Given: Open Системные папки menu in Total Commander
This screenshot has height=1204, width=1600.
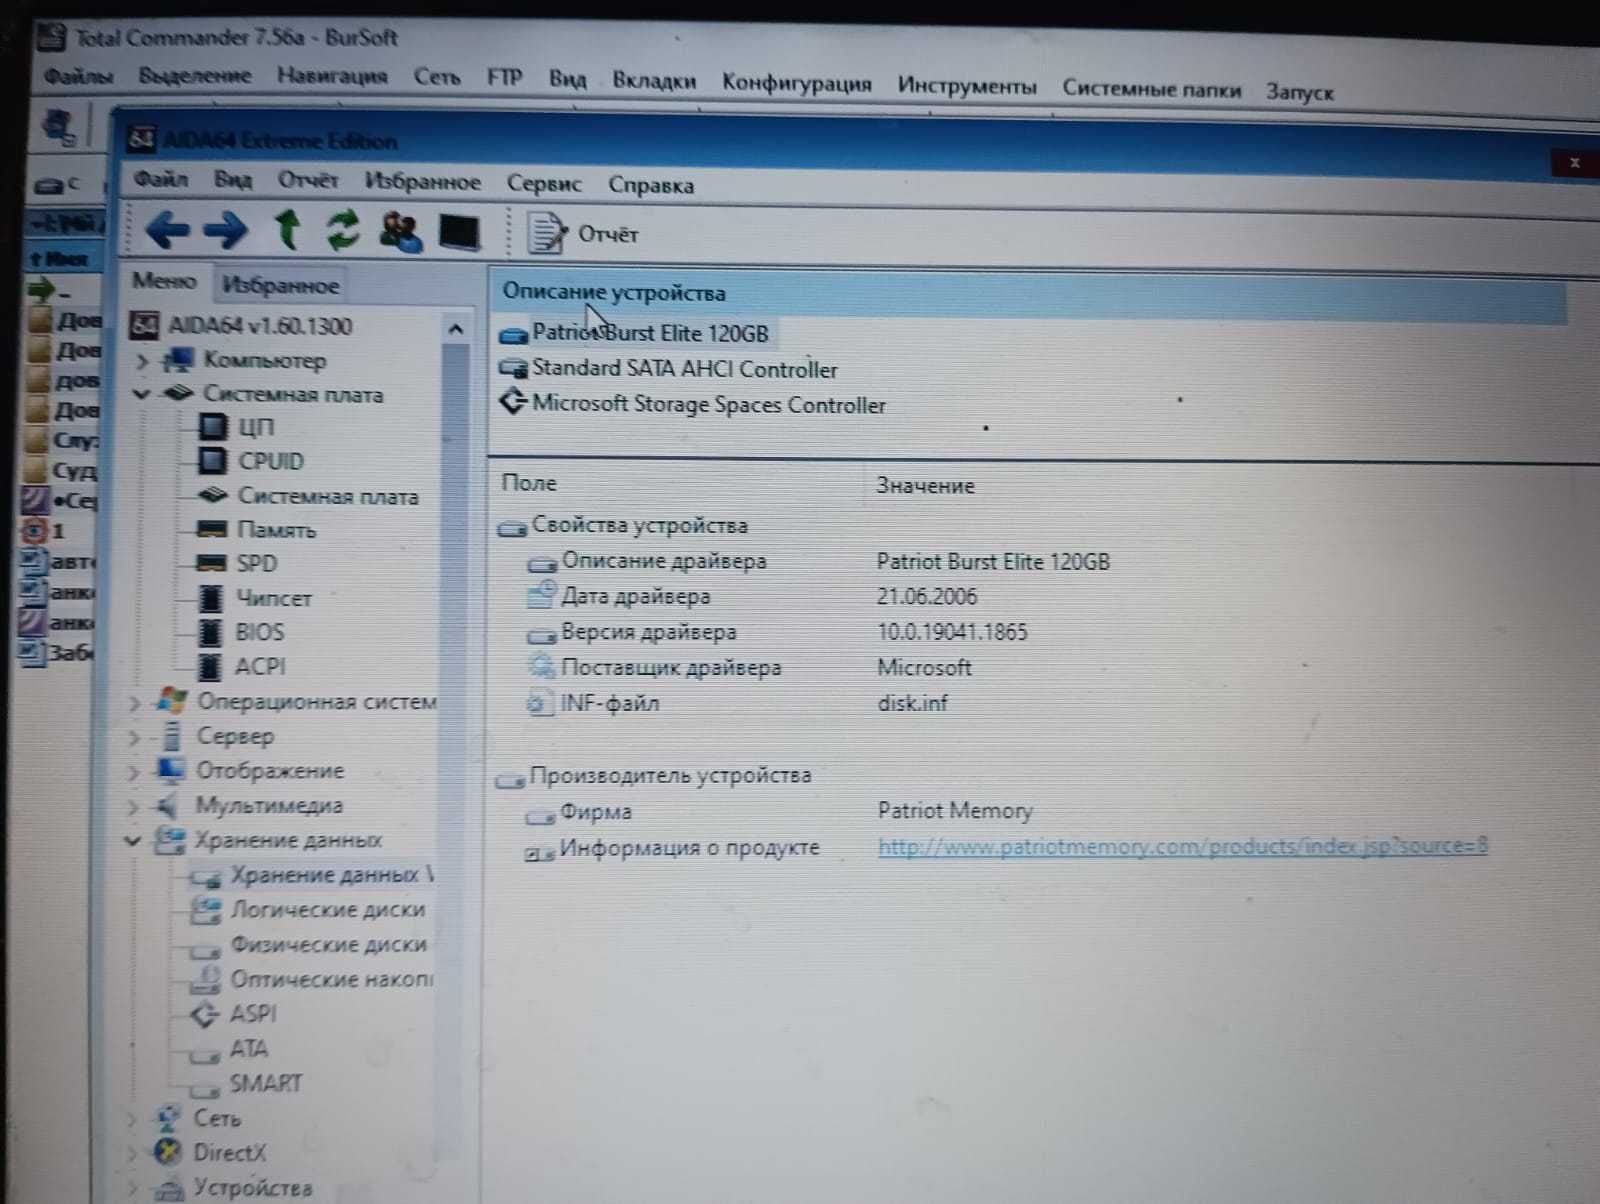Looking at the screenshot, I should tap(1152, 89).
